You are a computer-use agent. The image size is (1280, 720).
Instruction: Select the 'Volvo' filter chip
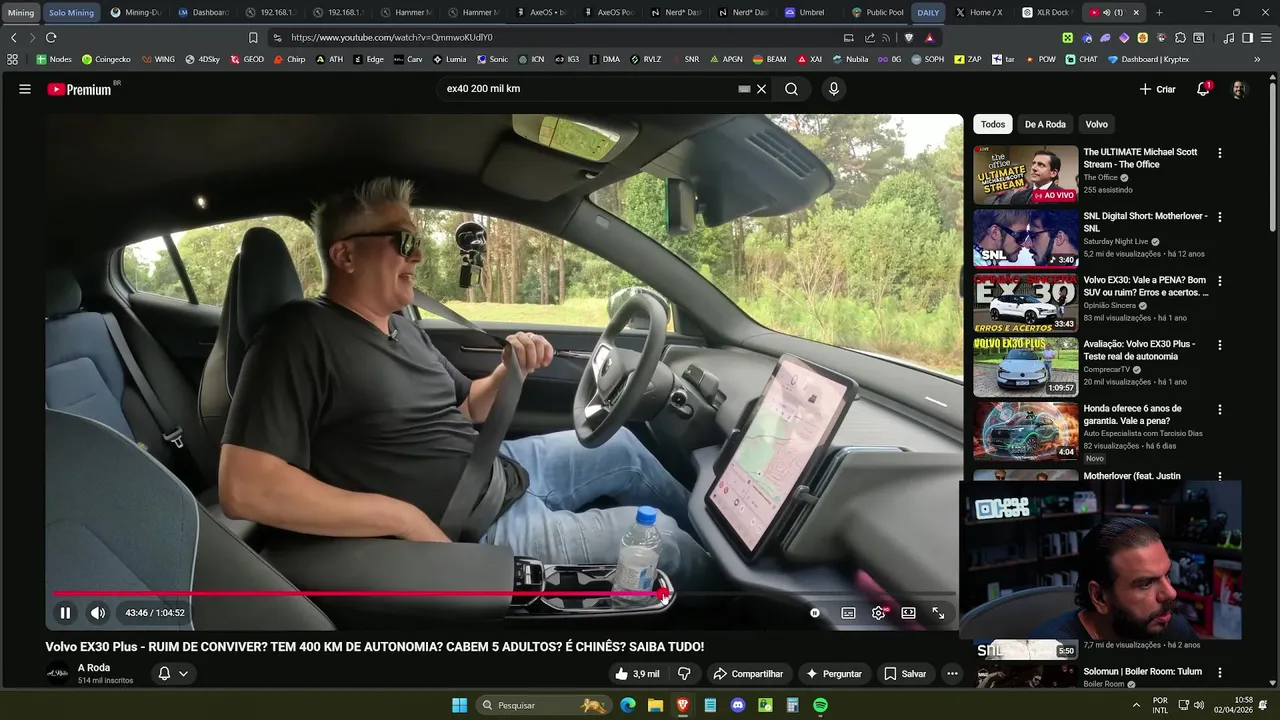(x=1097, y=124)
